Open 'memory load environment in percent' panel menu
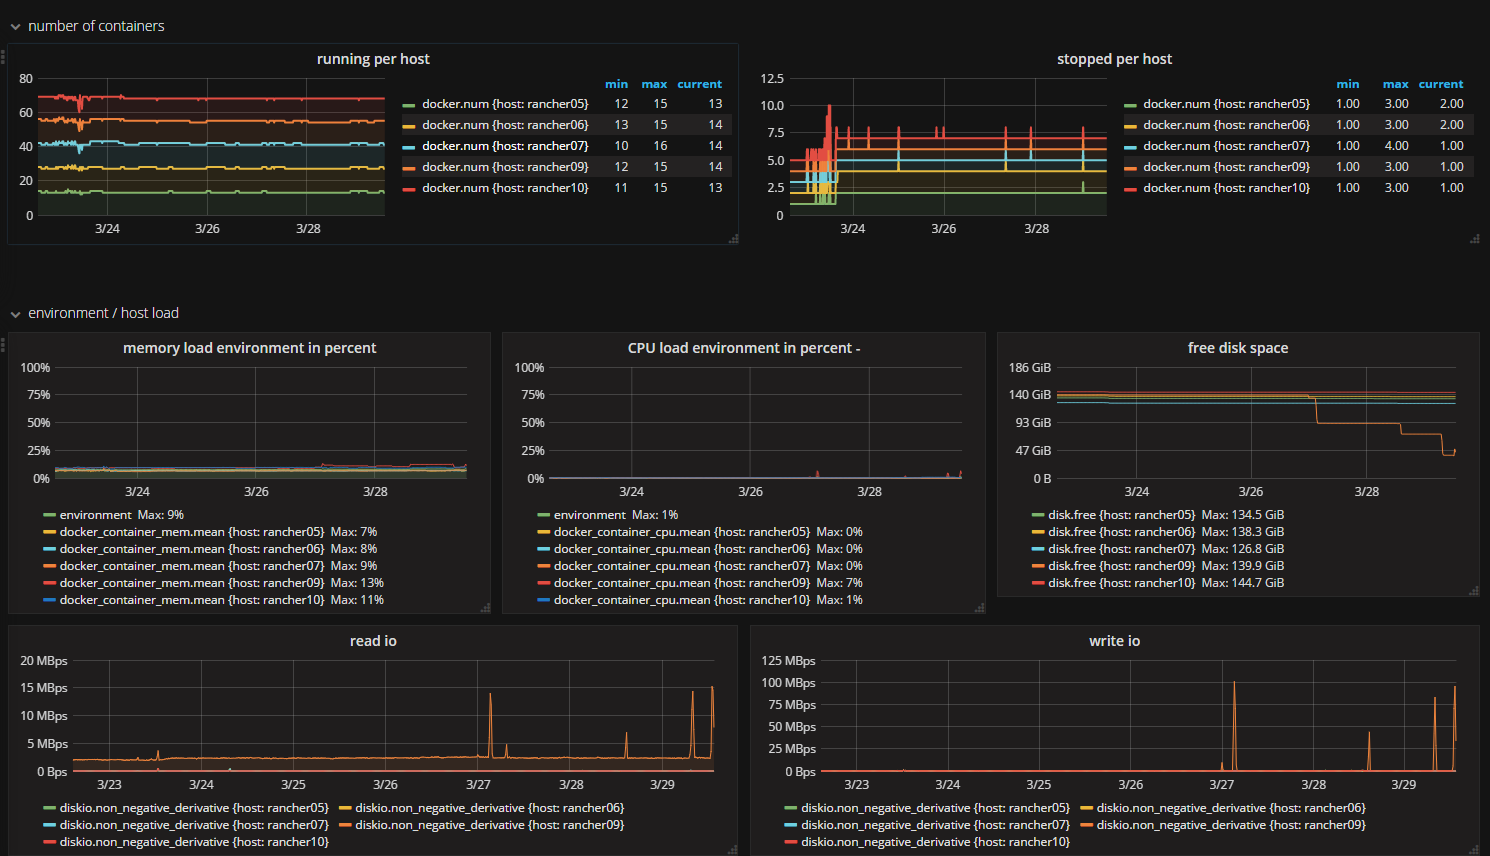1490x856 pixels. pos(249,348)
